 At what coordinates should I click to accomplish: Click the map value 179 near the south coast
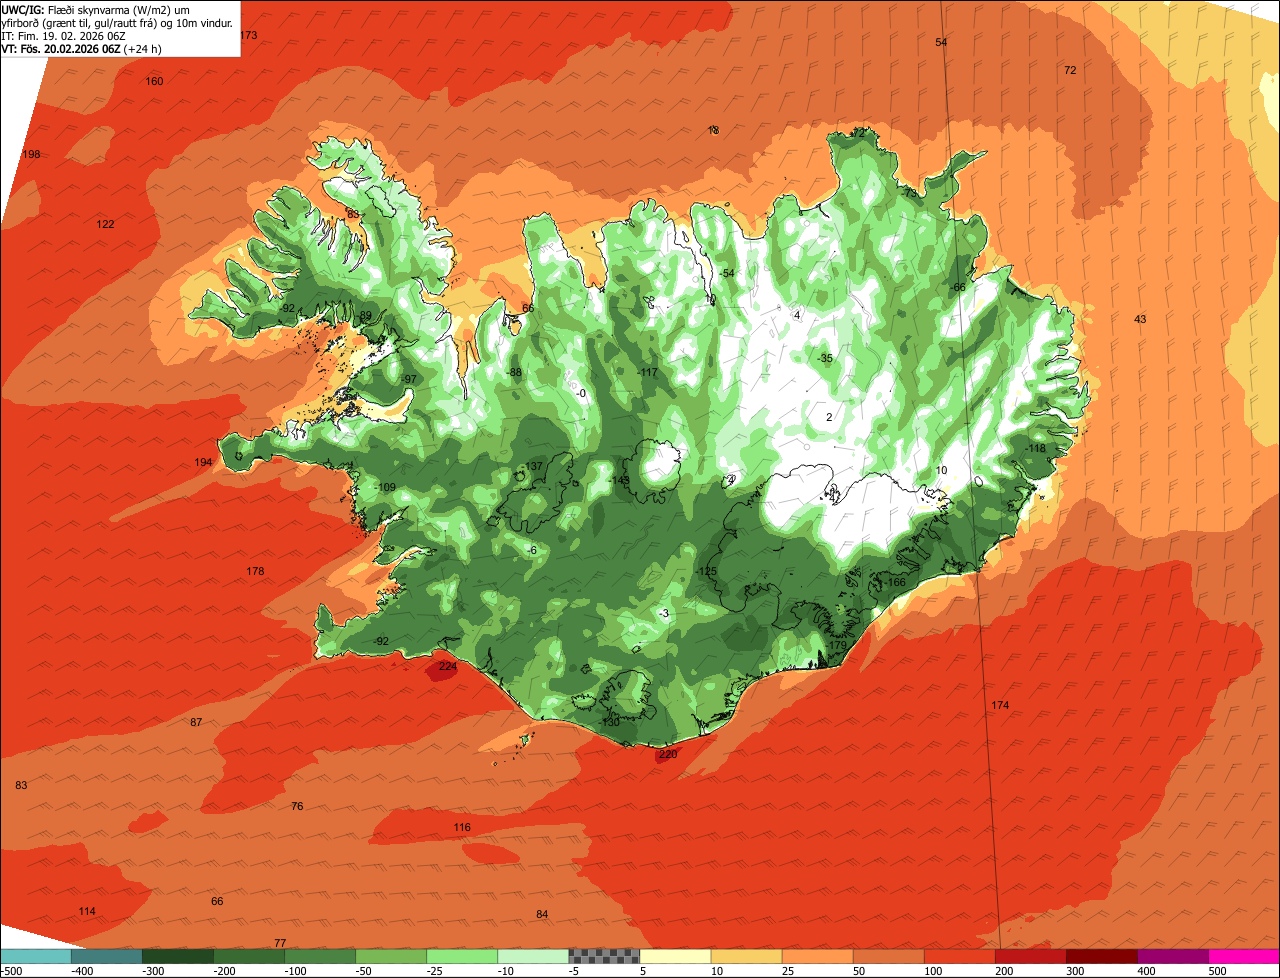pos(837,646)
